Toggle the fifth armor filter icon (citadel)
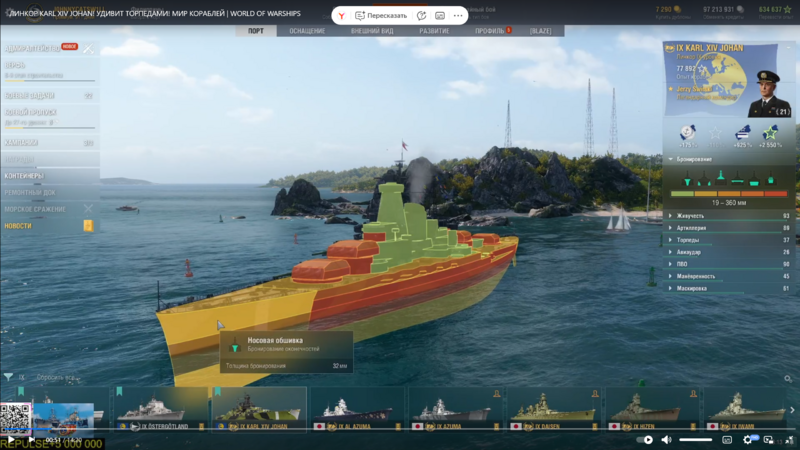This screenshot has height=450, width=800. pyautogui.click(x=754, y=179)
